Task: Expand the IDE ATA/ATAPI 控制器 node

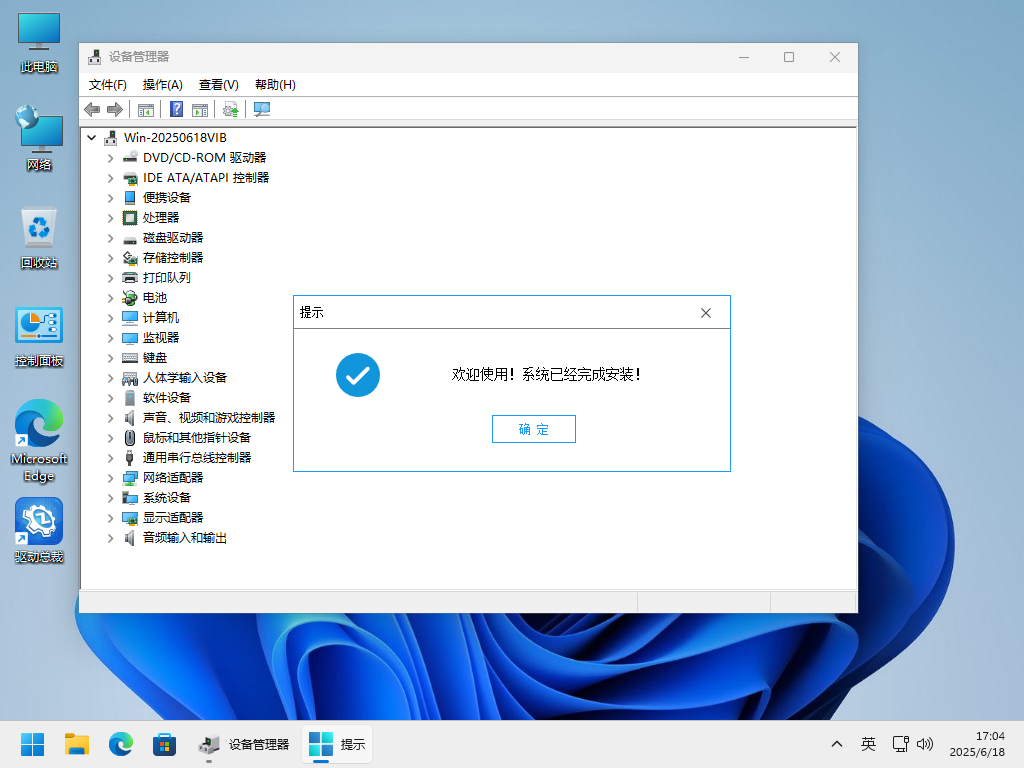Action: click(110, 178)
